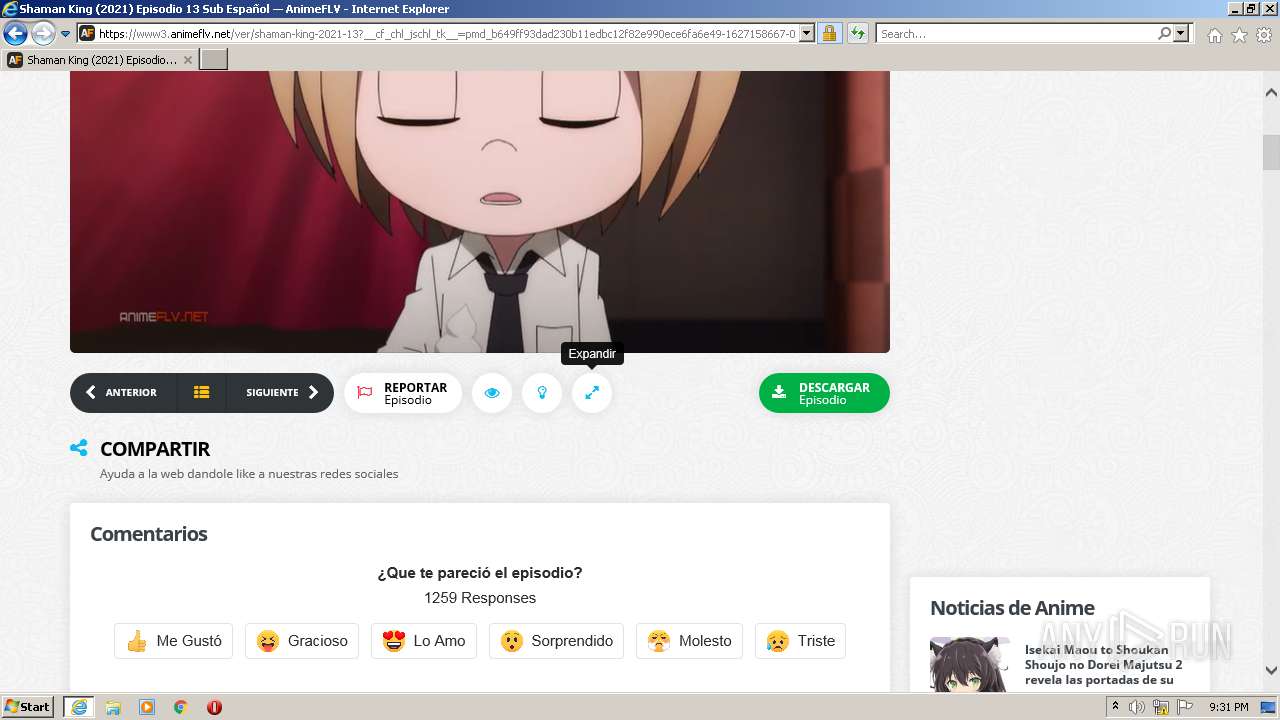Open Chrome taskbar icon
The image size is (1280, 720).
180,707
